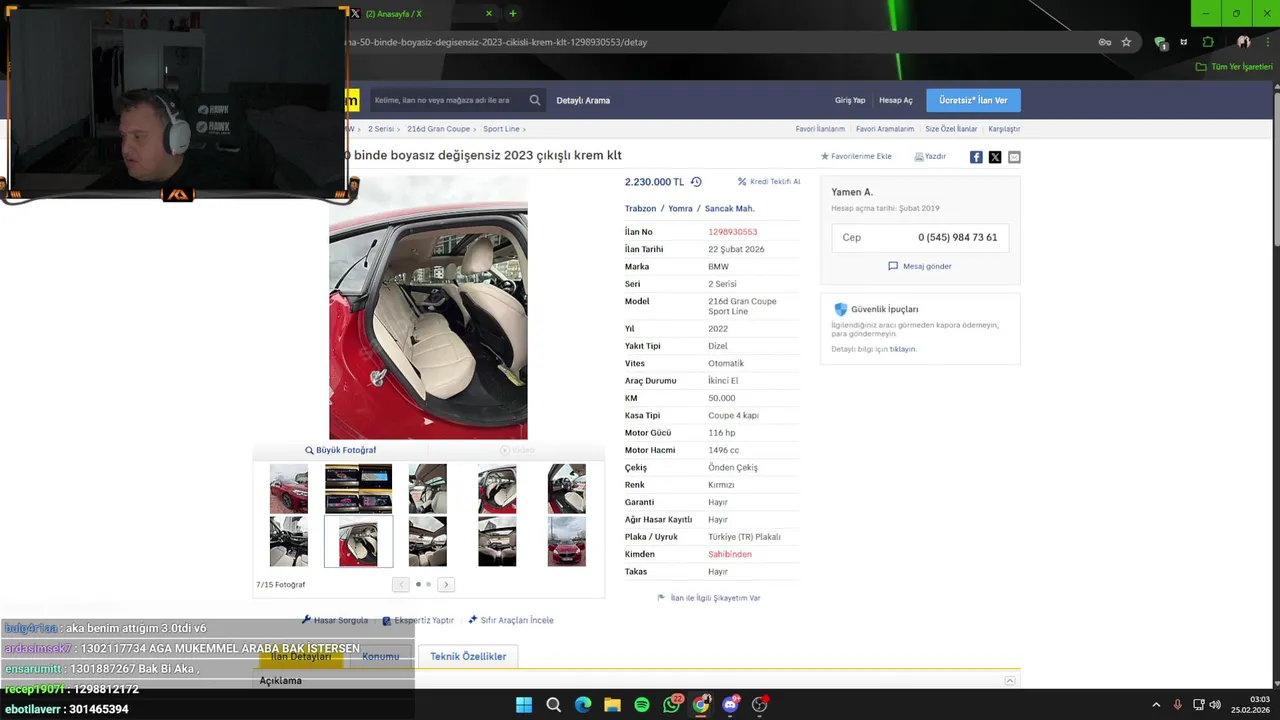Print the listing with Yazdır

tap(930, 157)
